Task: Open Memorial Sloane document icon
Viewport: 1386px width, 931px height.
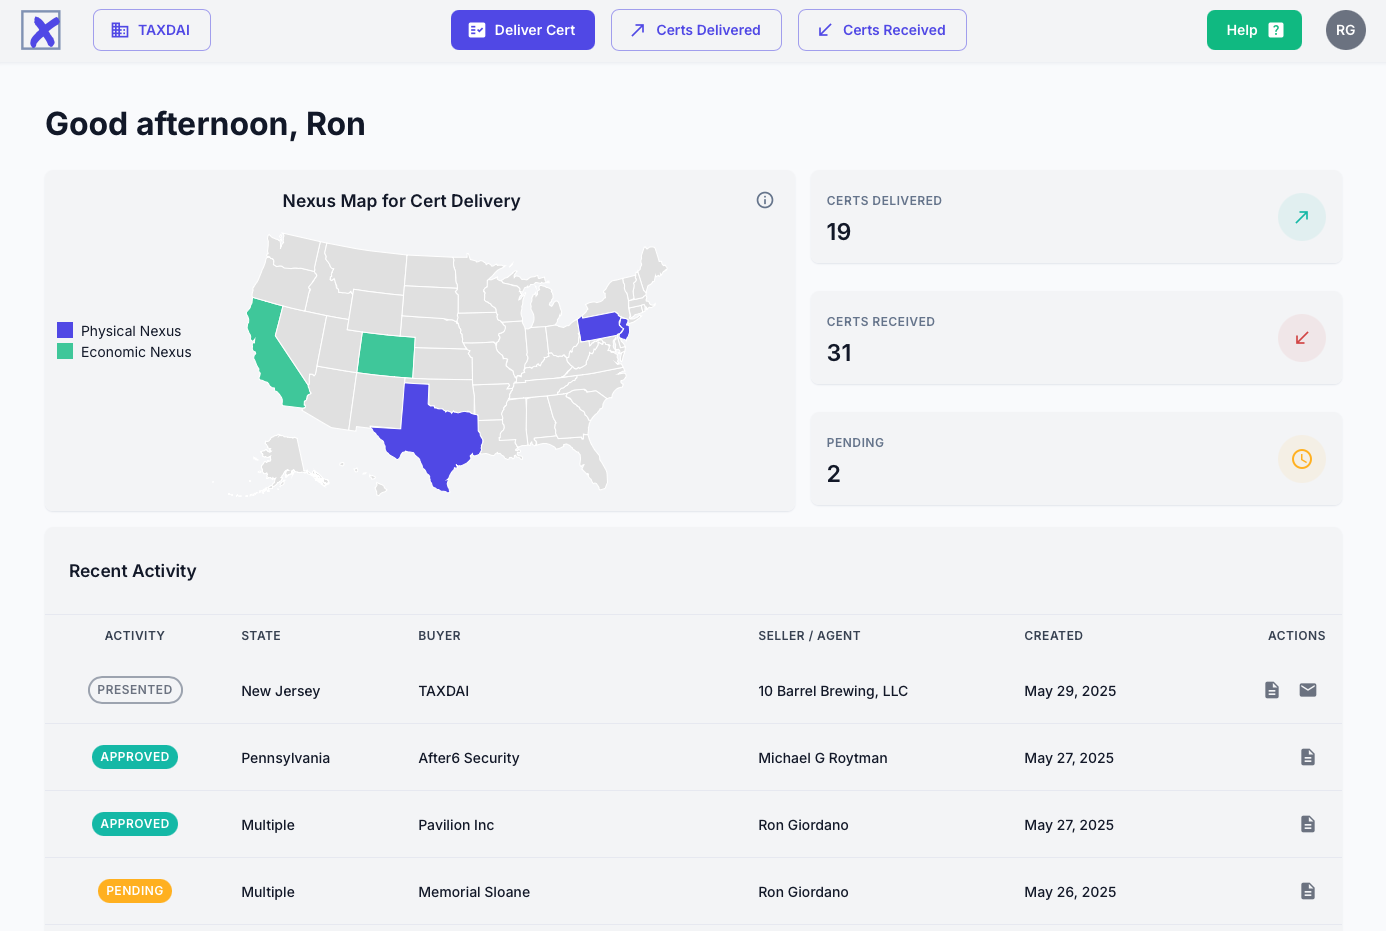Action: coord(1307,891)
